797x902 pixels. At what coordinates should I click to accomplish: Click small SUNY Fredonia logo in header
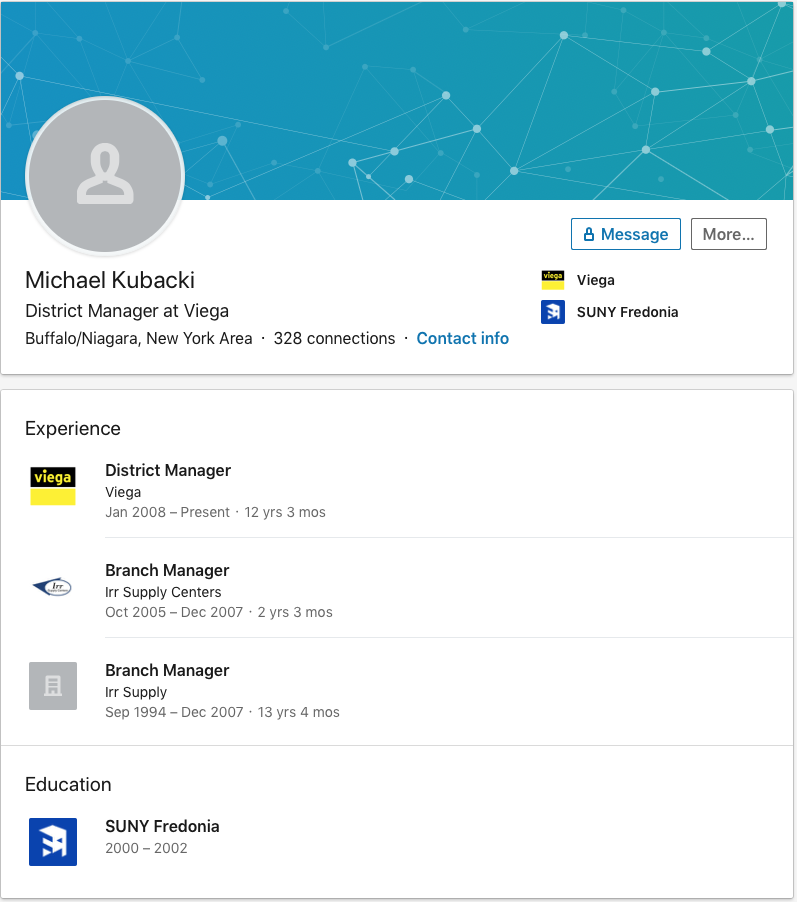552,312
